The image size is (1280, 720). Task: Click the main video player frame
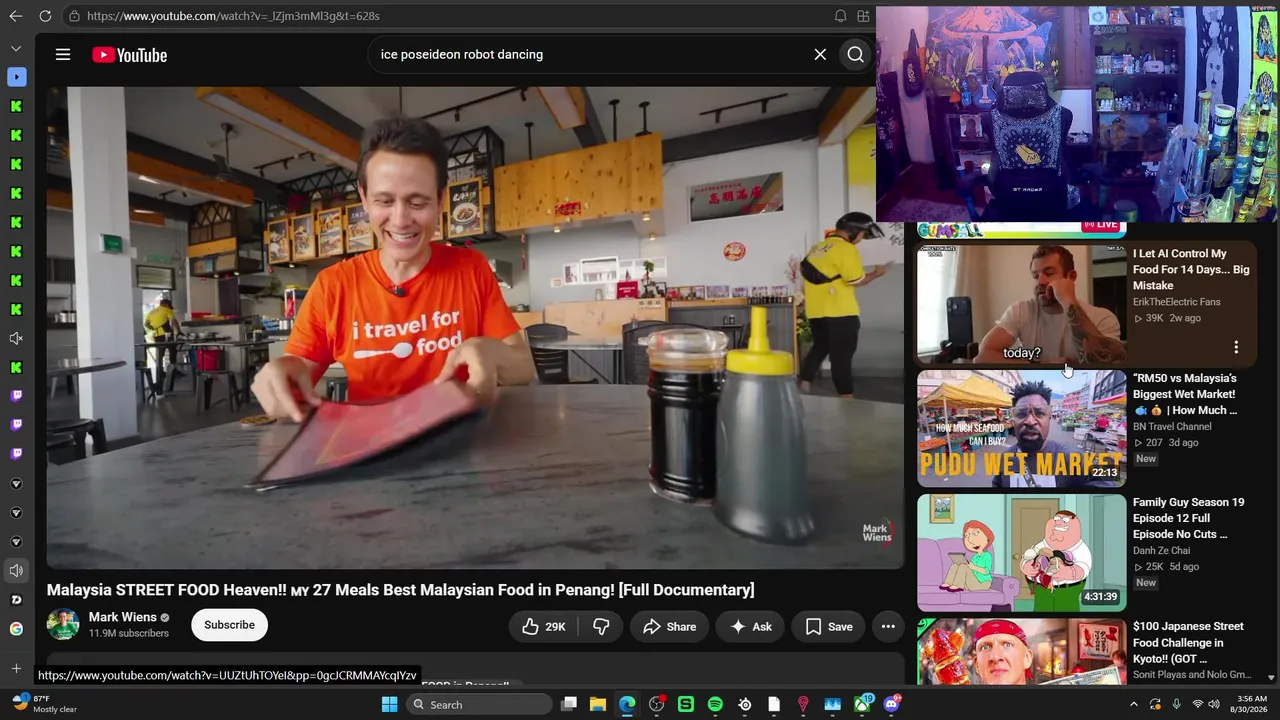click(475, 327)
